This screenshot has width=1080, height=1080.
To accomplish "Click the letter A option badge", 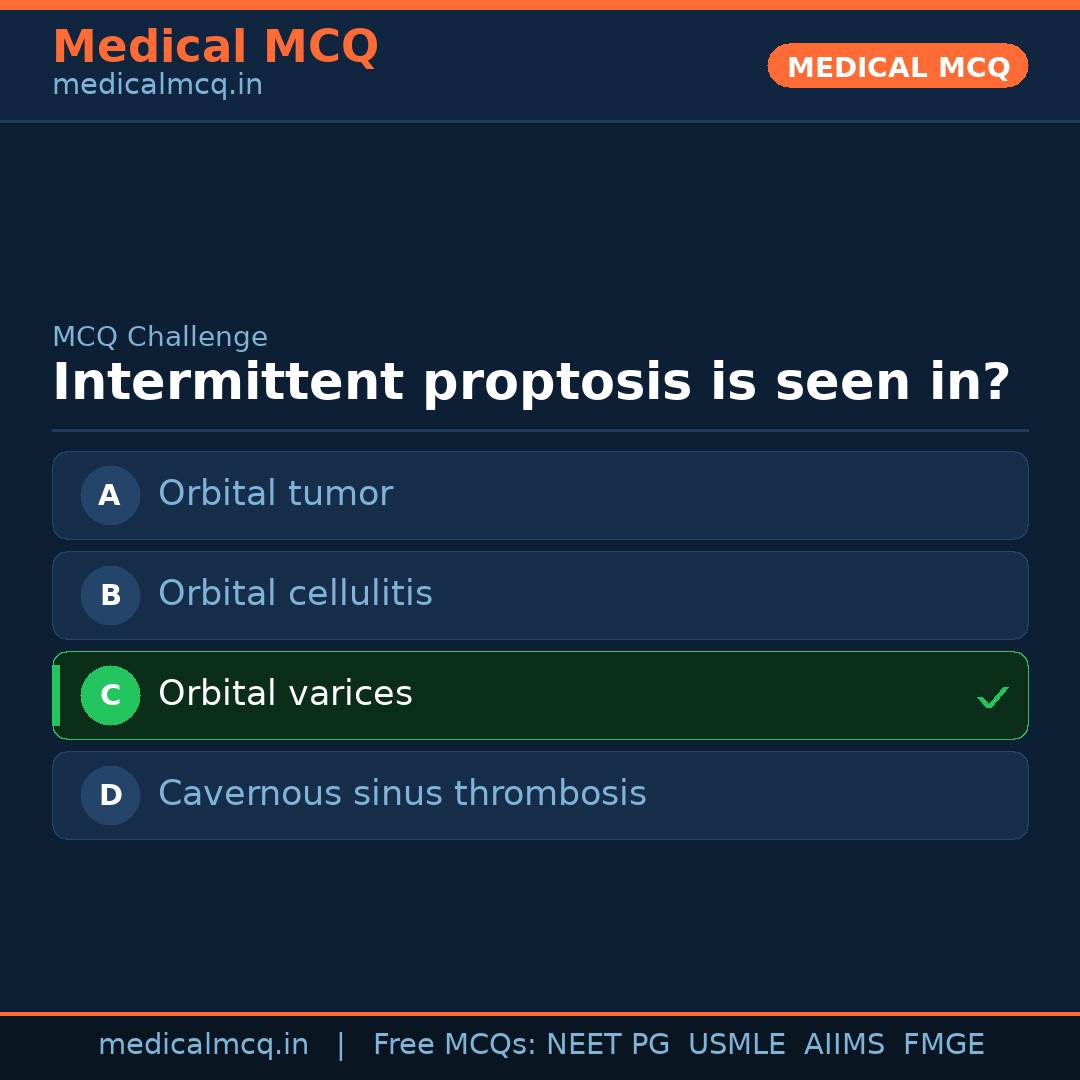I will pyautogui.click(x=110, y=495).
